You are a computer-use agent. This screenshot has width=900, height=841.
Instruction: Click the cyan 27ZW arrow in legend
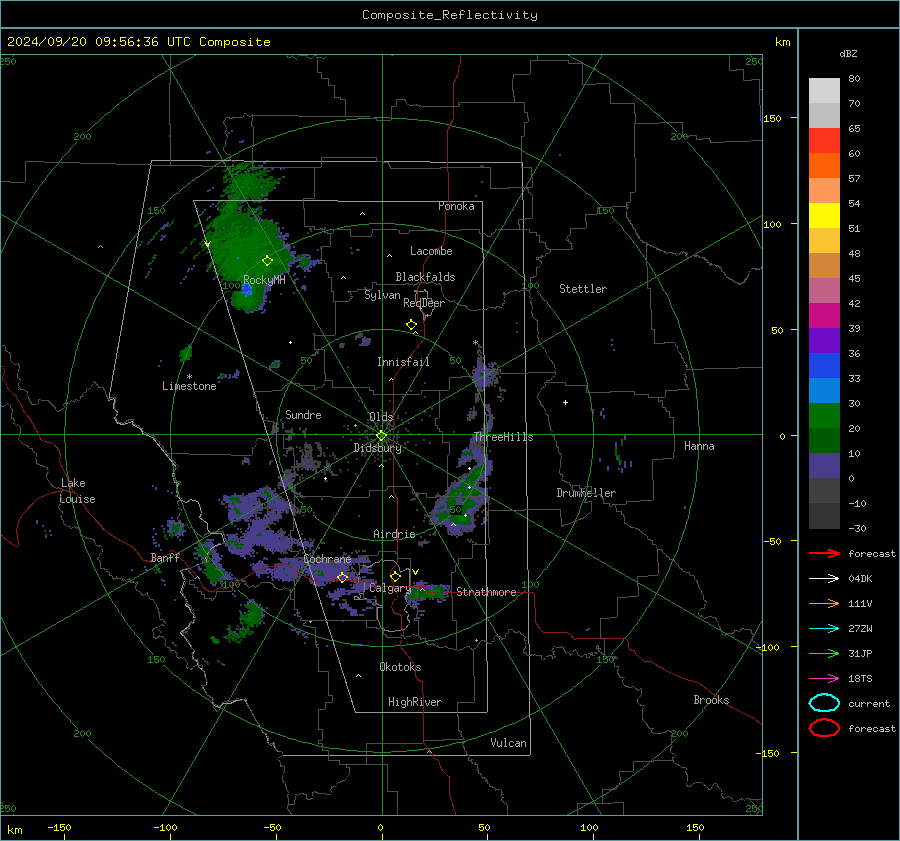pyautogui.click(x=824, y=629)
